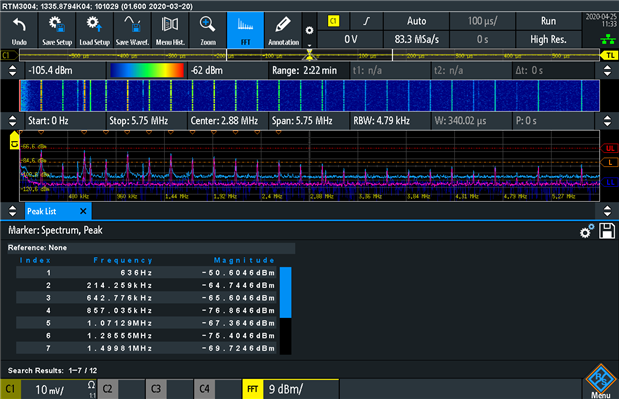Click the red UL upper limit marker

(x=610, y=148)
